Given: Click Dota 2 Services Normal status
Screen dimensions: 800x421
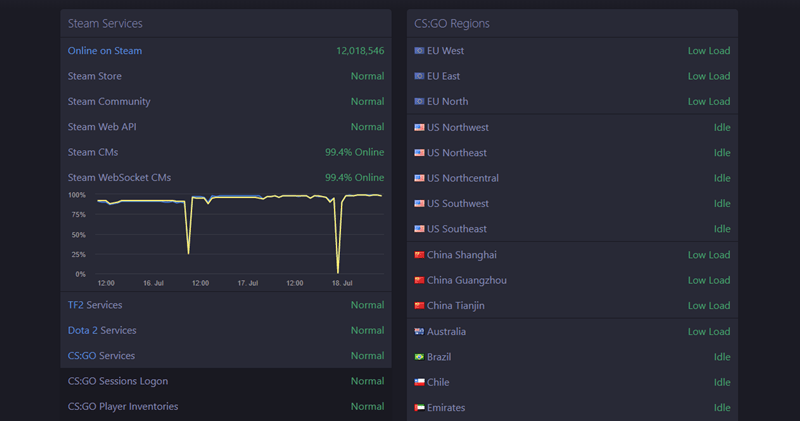Looking at the screenshot, I should 367,330.
